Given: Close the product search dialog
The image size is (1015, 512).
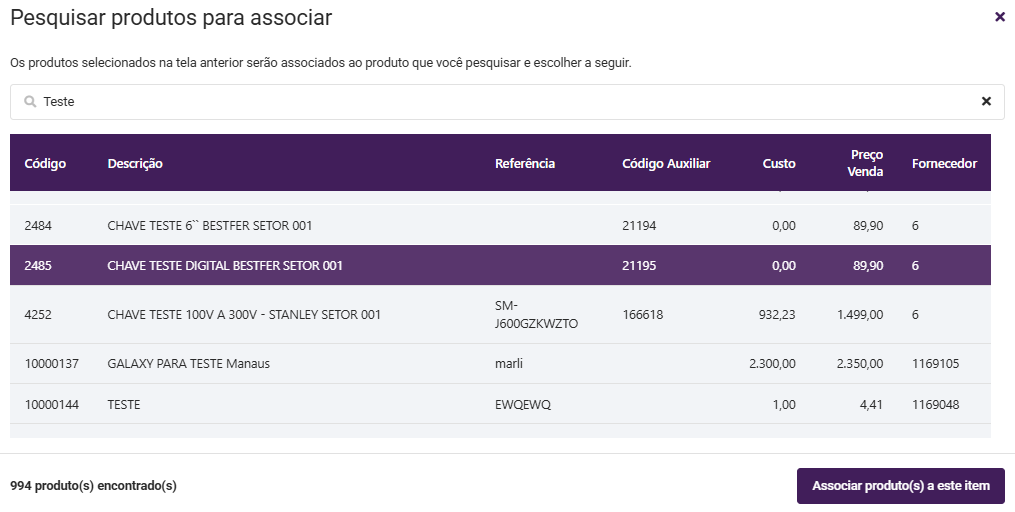Looking at the screenshot, I should coord(999,17).
